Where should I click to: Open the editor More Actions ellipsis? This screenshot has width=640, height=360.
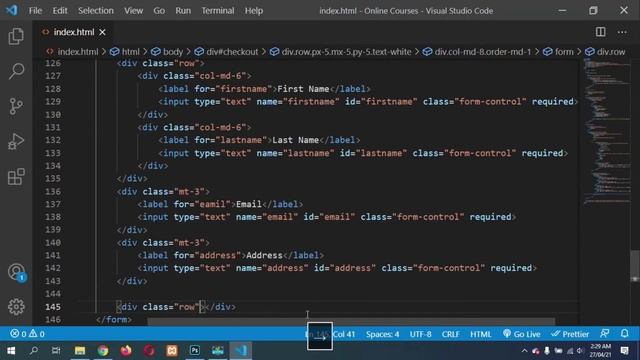[622, 32]
